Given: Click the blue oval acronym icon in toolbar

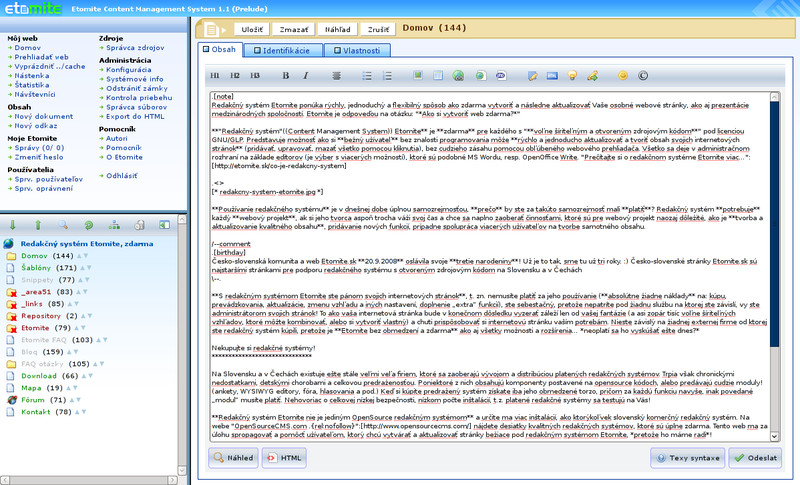Looking at the screenshot, I should coord(501,75).
